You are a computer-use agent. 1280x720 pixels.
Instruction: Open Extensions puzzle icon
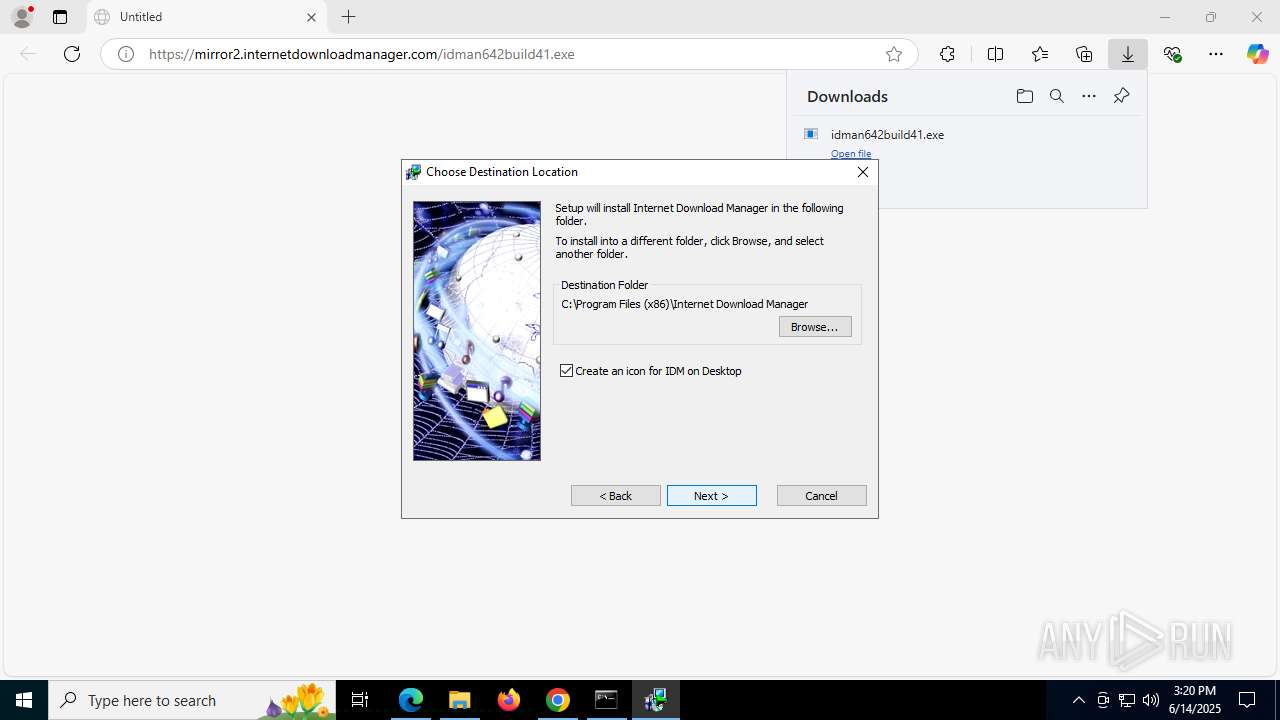947,54
